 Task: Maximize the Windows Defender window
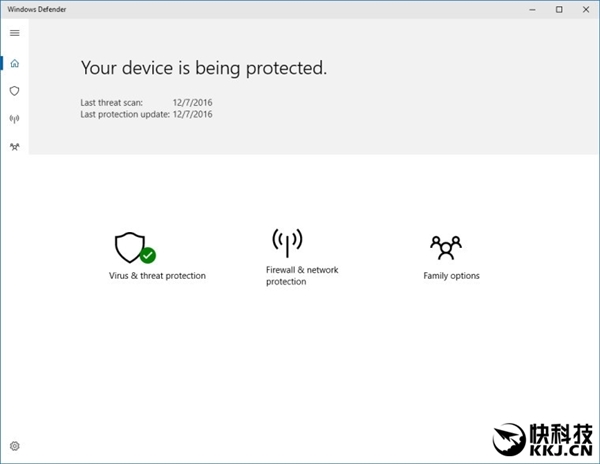click(559, 10)
